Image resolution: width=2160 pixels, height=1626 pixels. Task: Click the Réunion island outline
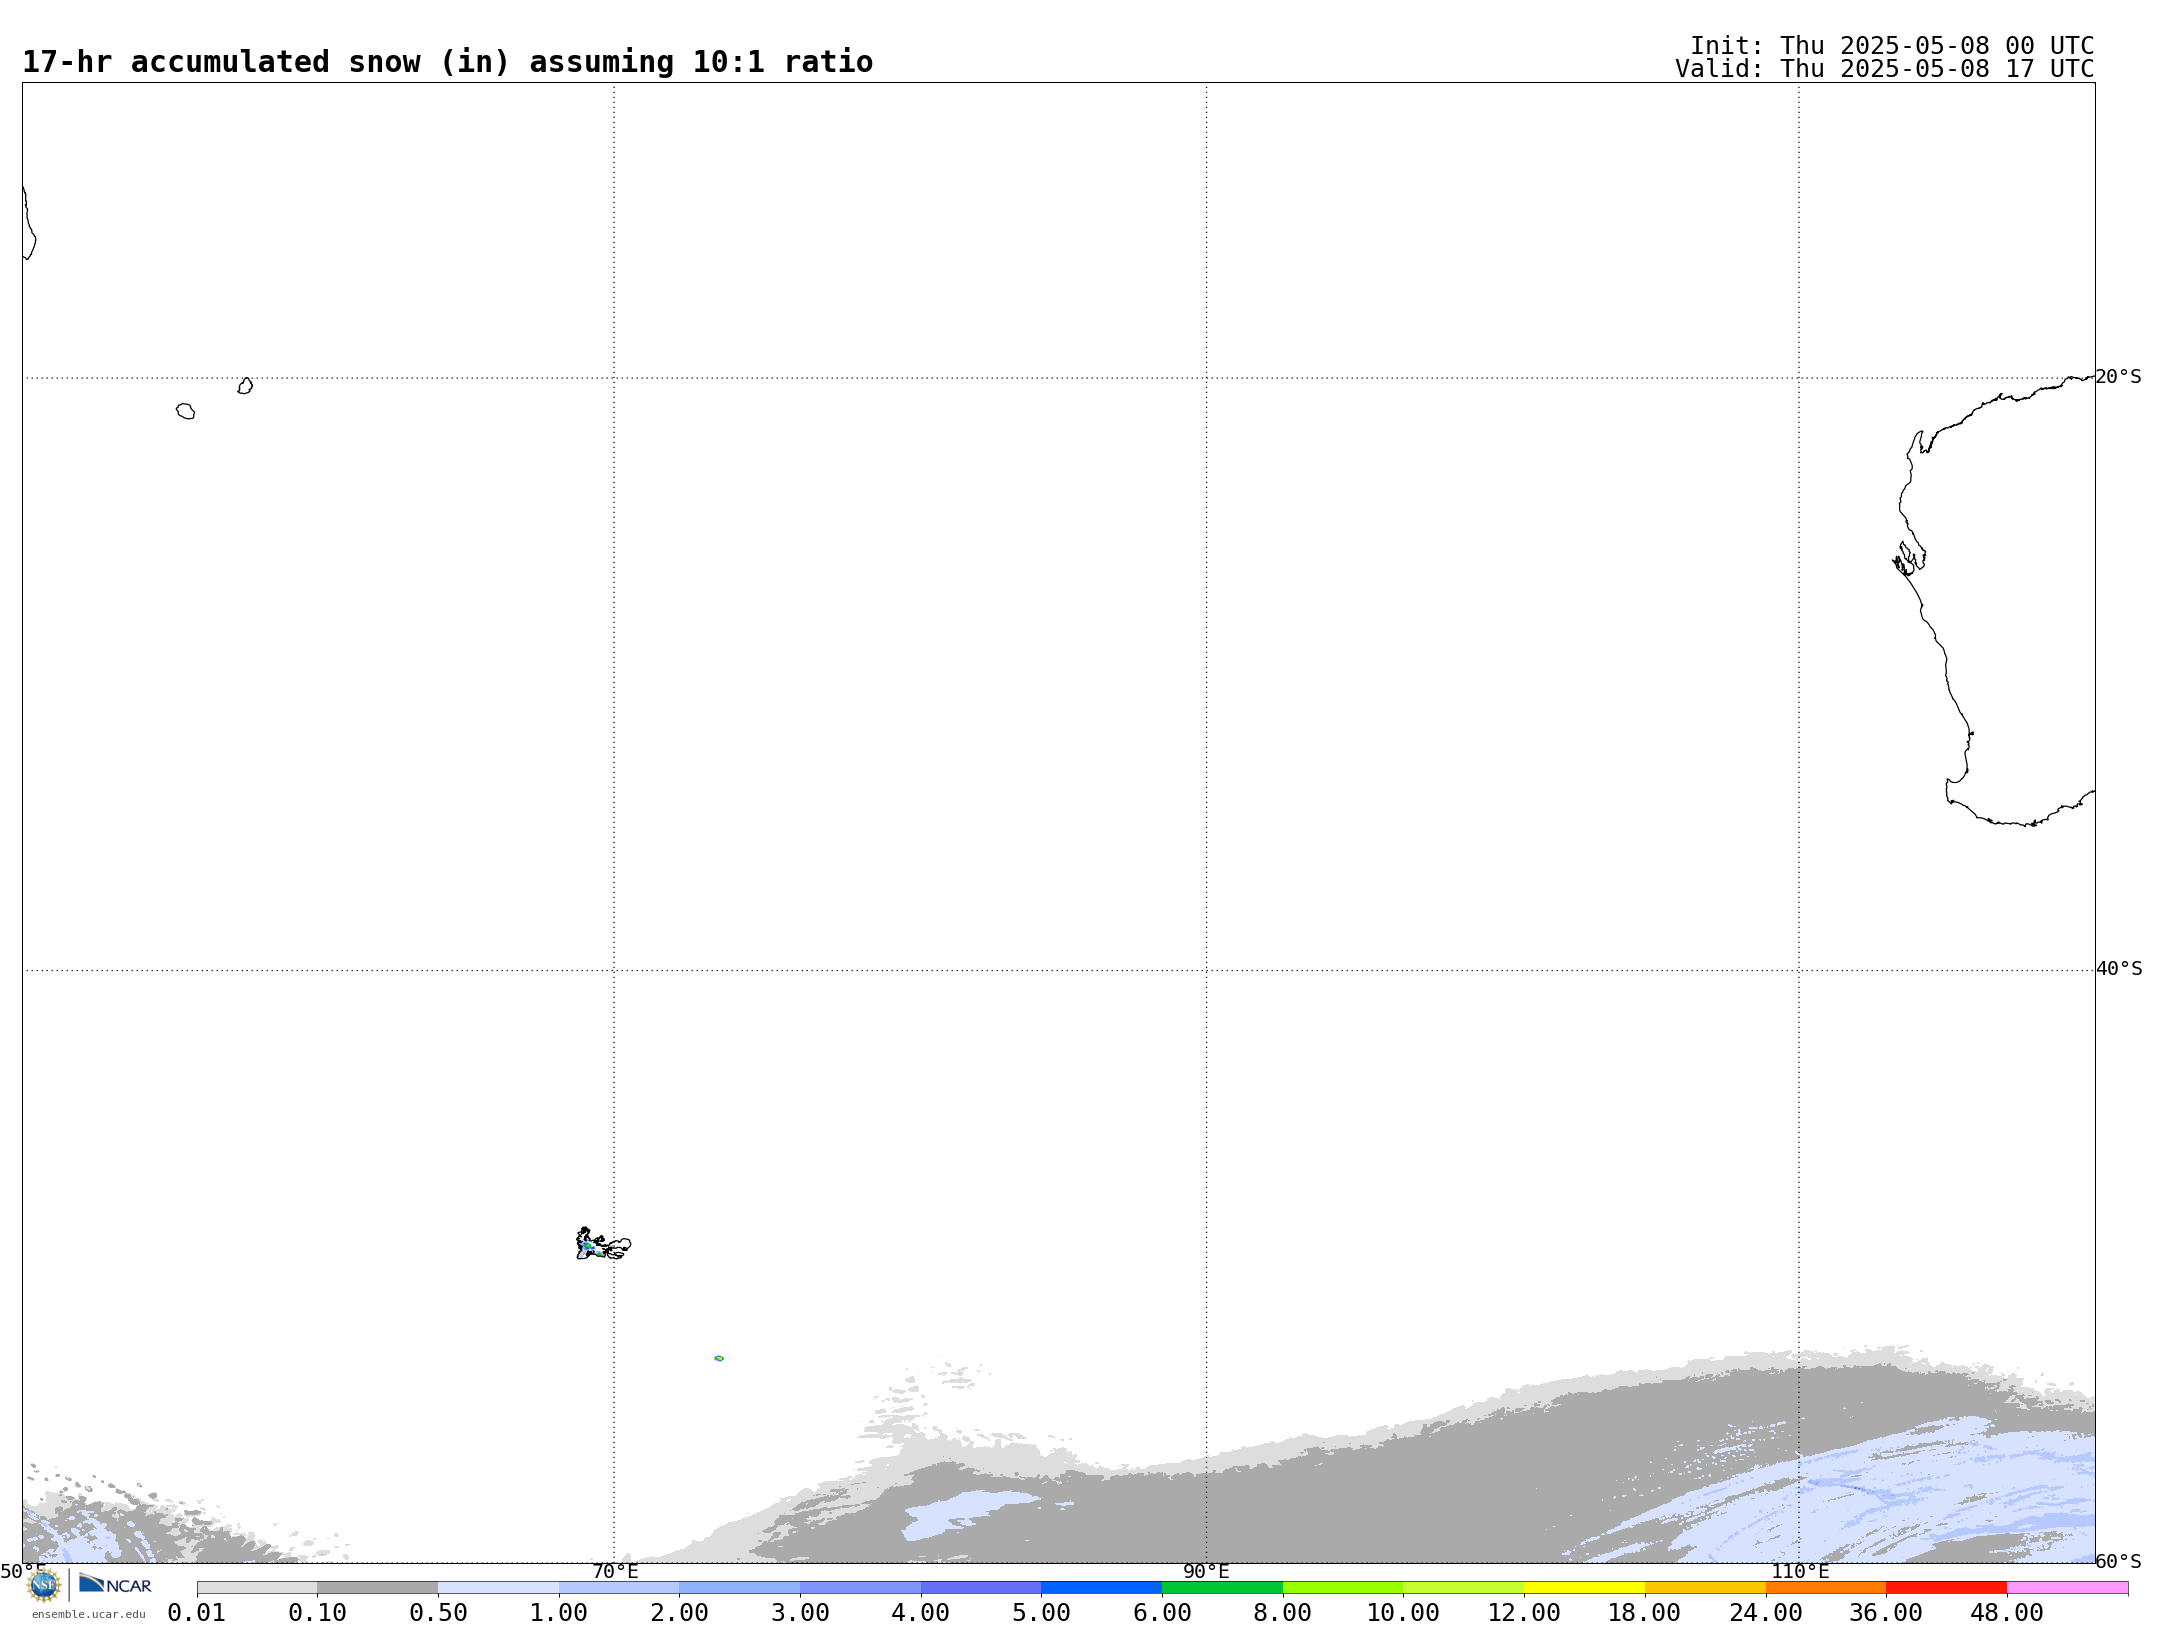tap(185, 411)
